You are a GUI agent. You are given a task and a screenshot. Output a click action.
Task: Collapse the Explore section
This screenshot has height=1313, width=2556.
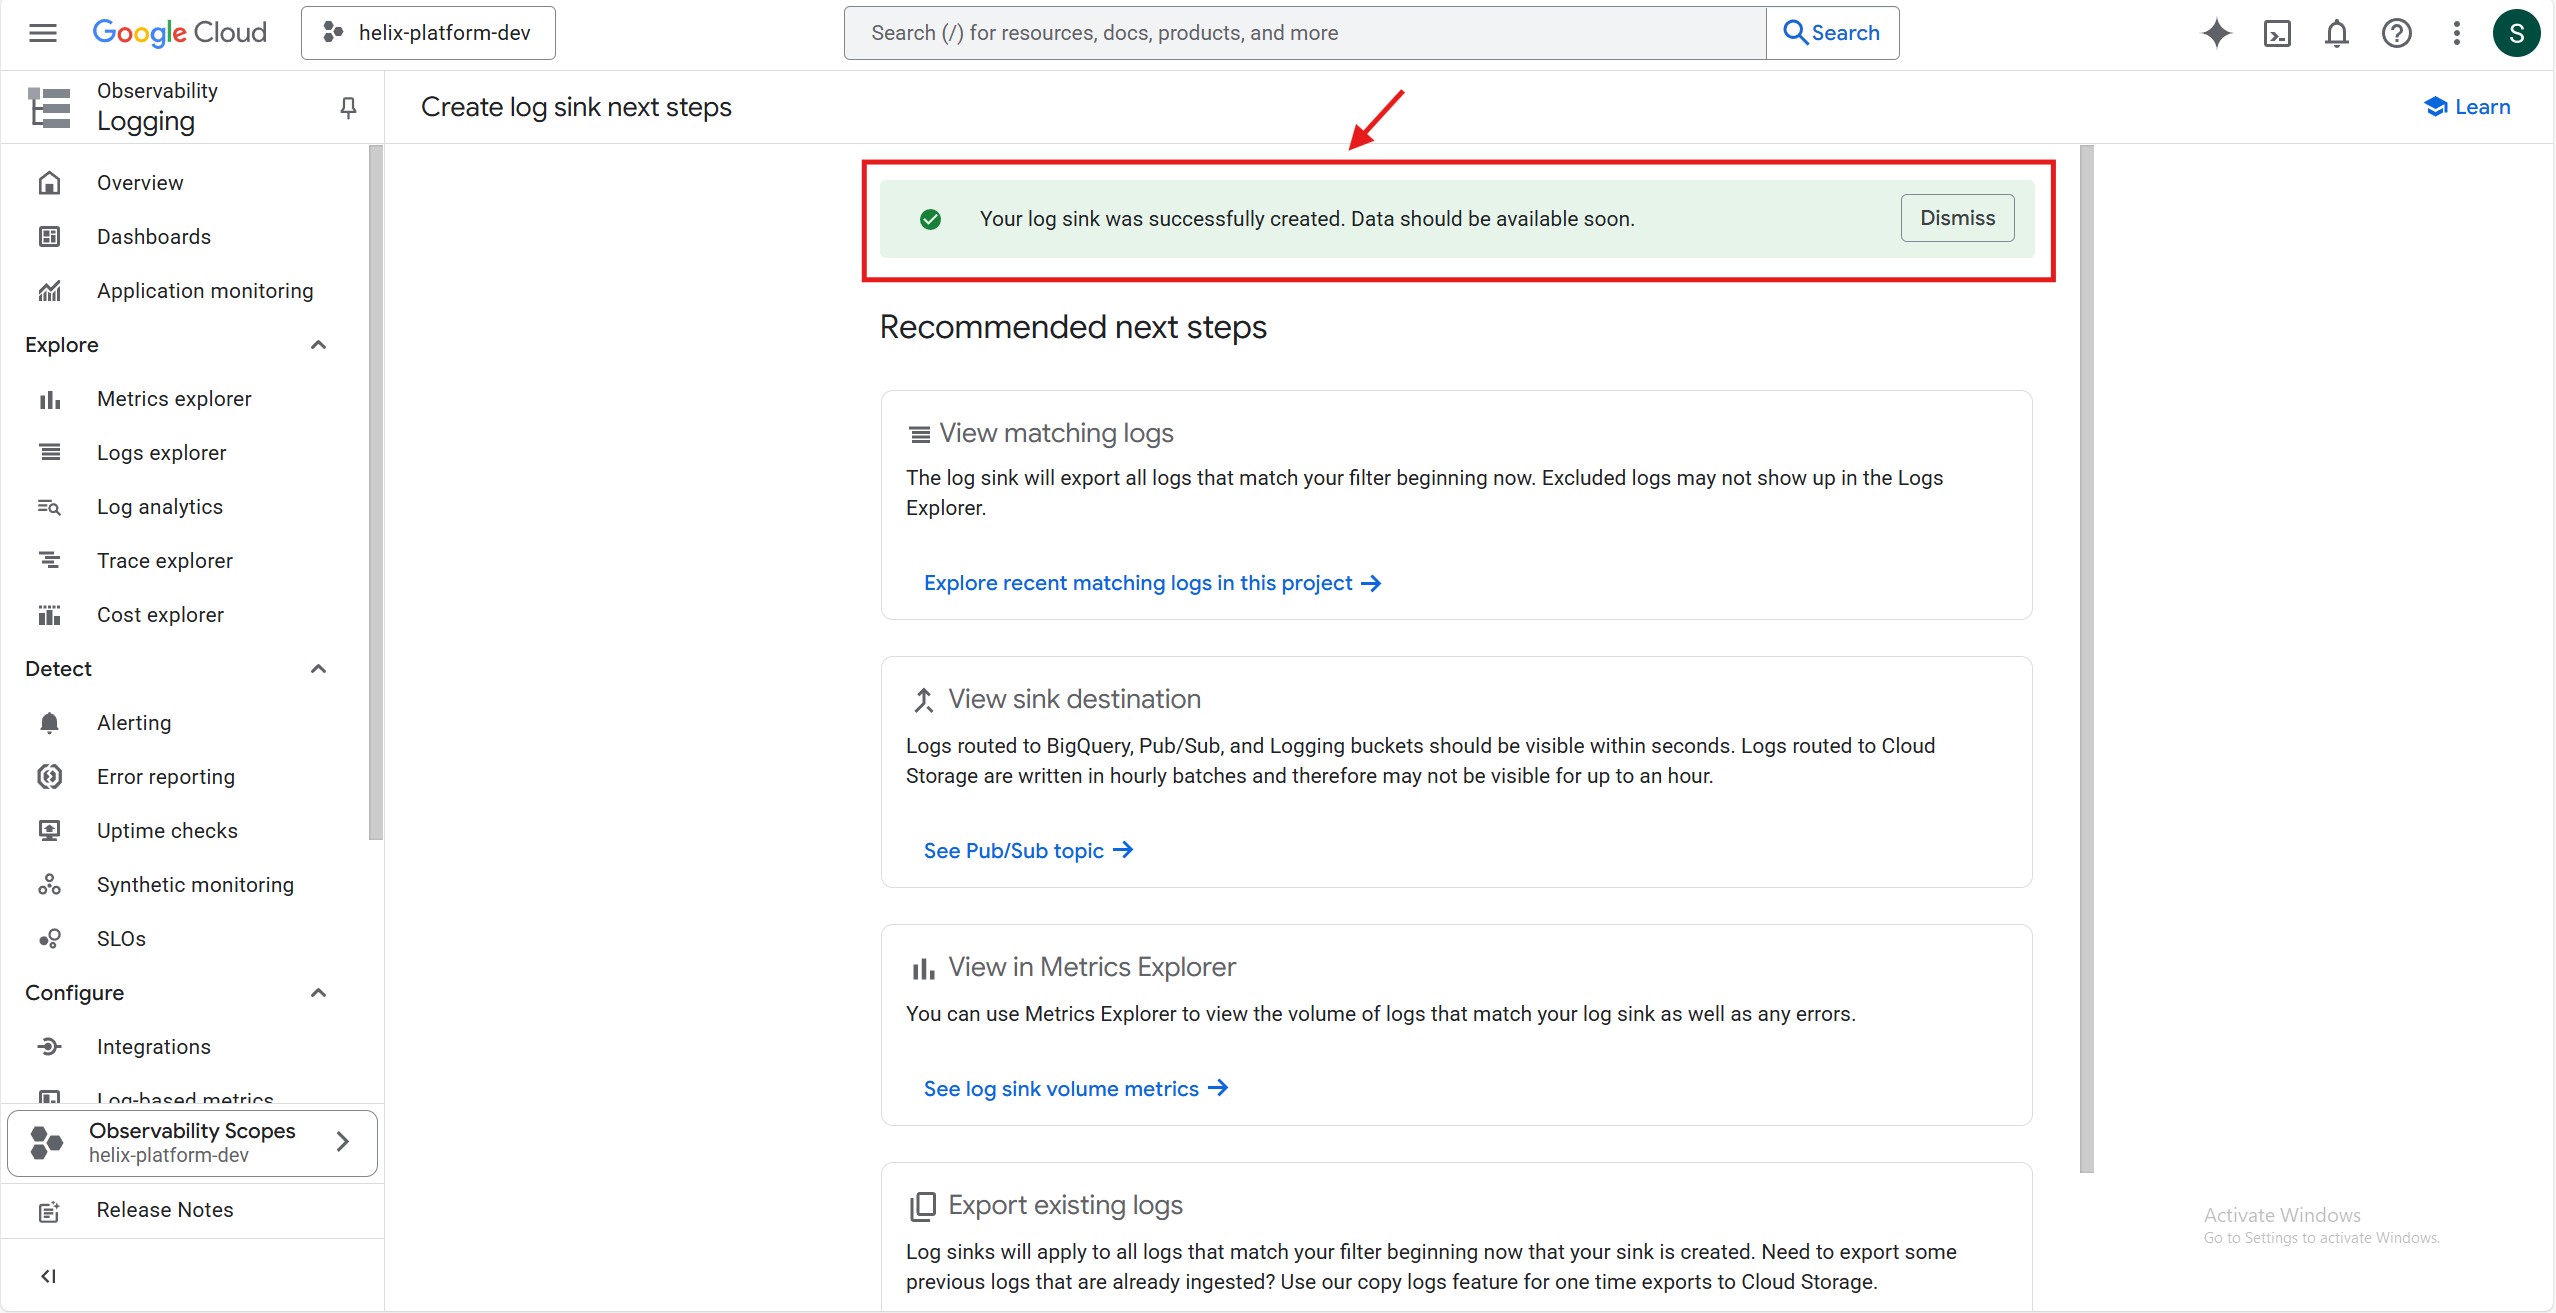click(x=318, y=345)
